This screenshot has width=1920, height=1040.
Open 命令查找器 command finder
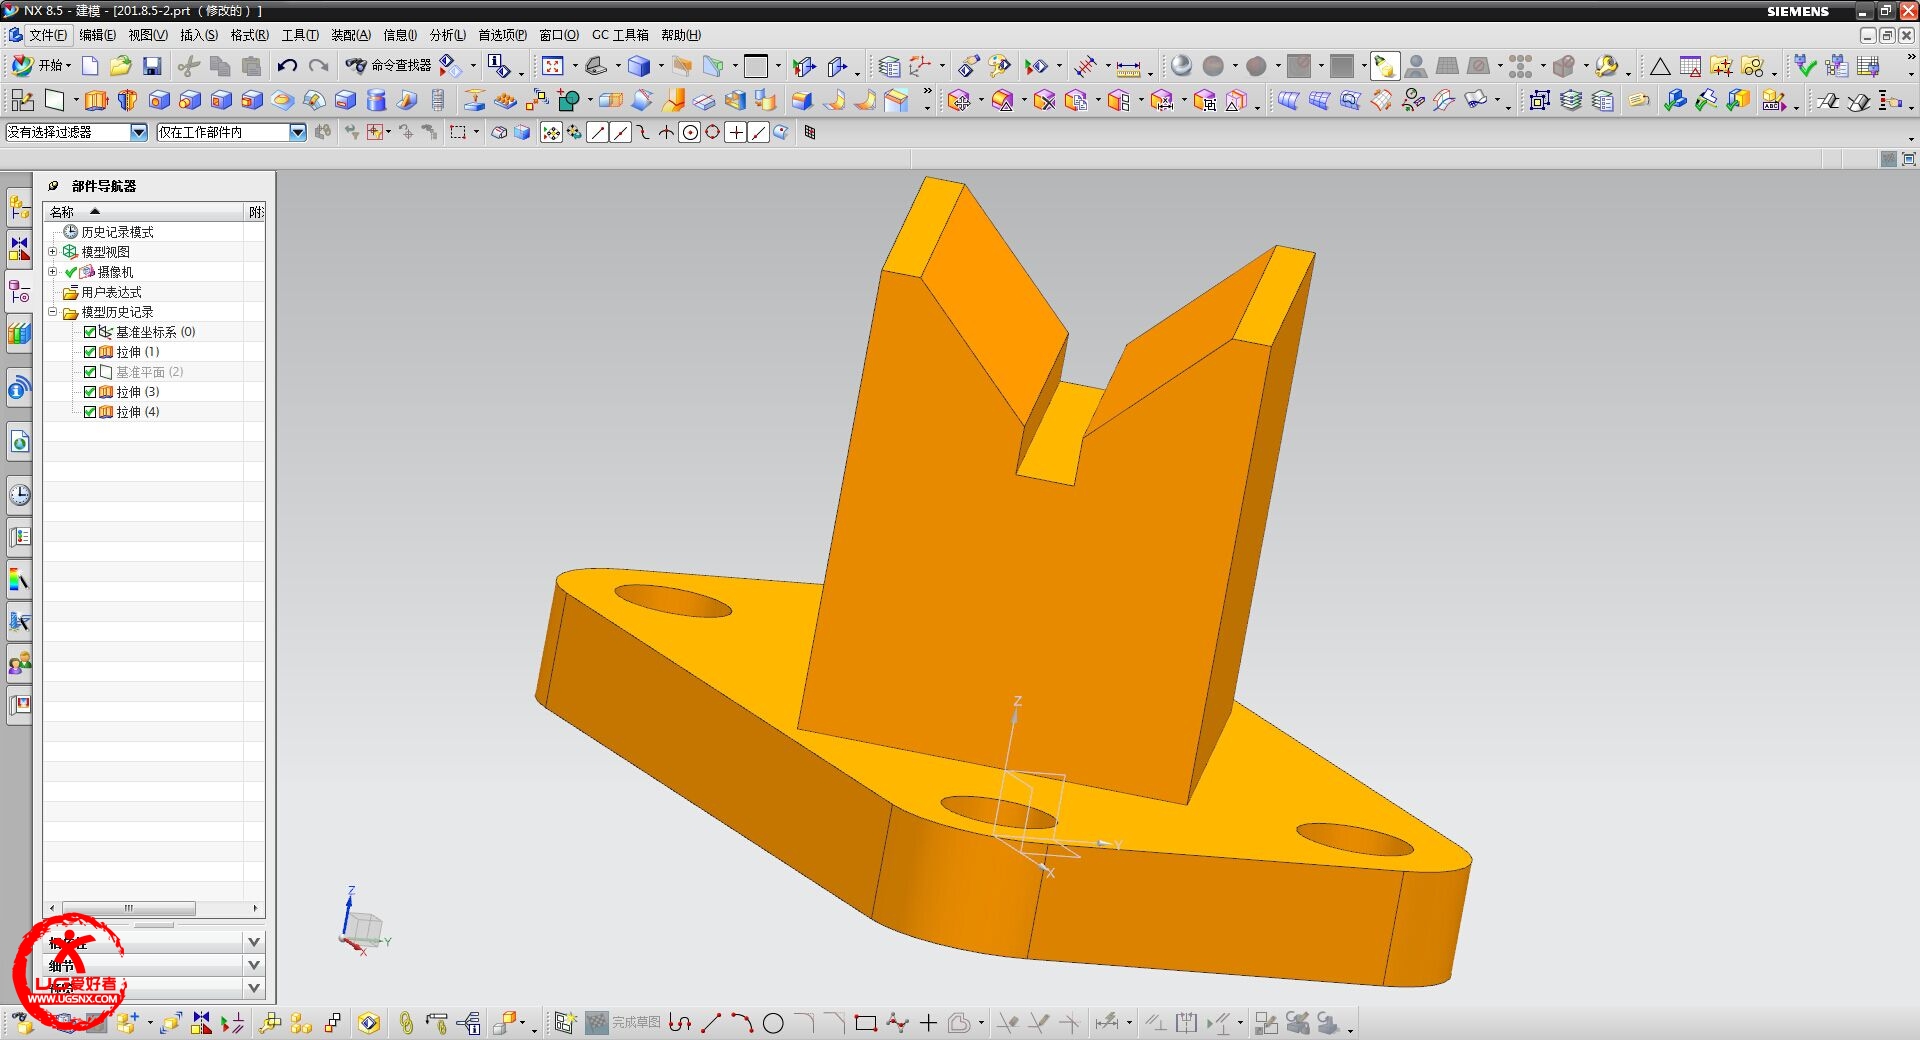point(388,66)
